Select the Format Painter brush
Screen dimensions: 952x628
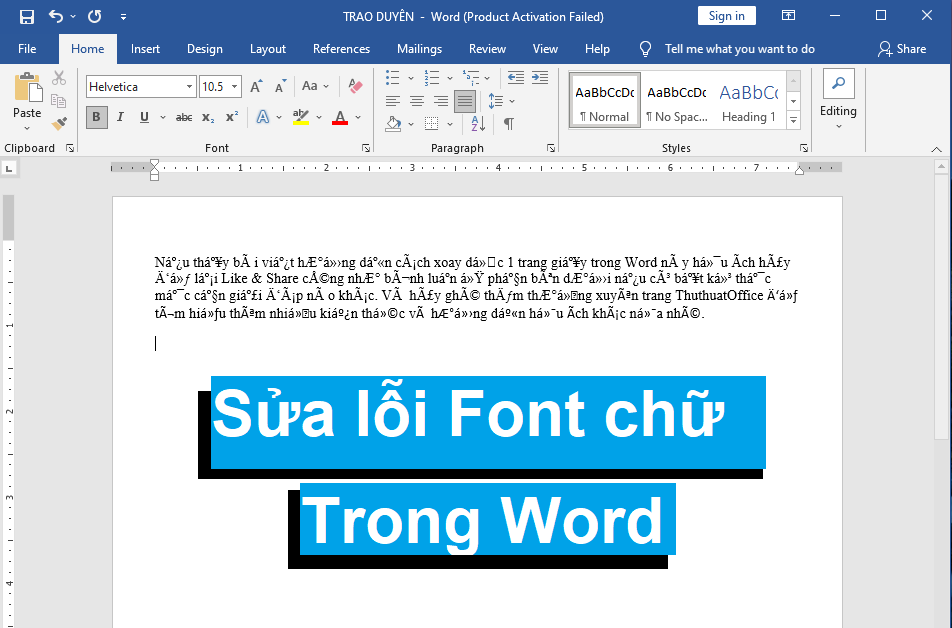[x=59, y=123]
